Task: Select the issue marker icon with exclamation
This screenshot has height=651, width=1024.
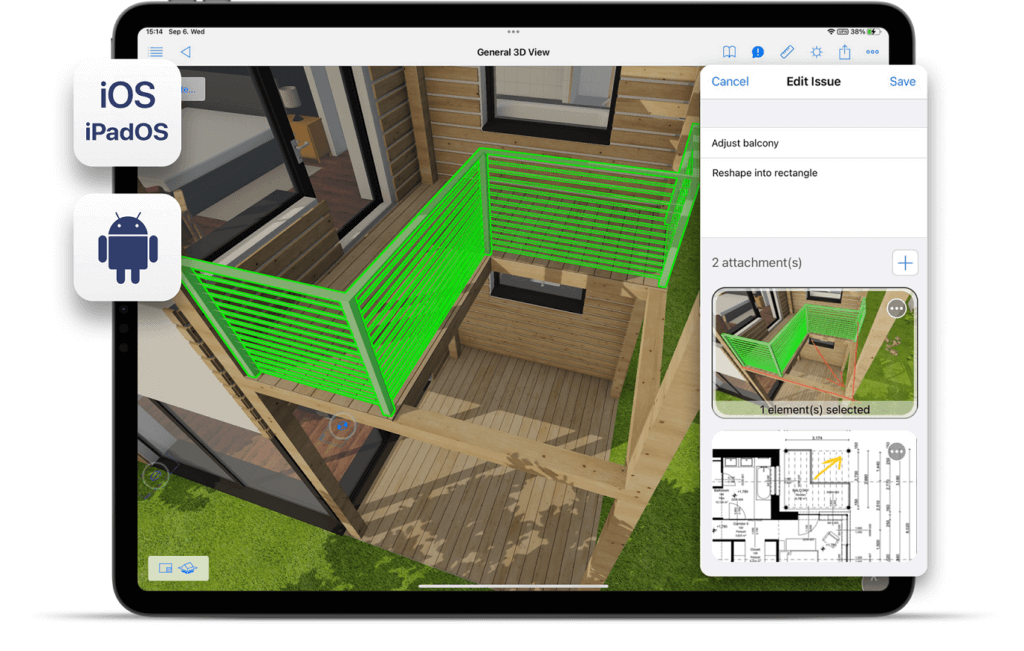Action: coord(758,52)
